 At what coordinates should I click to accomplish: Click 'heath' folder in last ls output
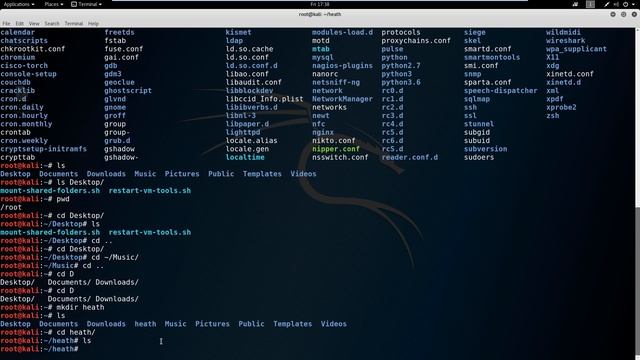point(145,324)
